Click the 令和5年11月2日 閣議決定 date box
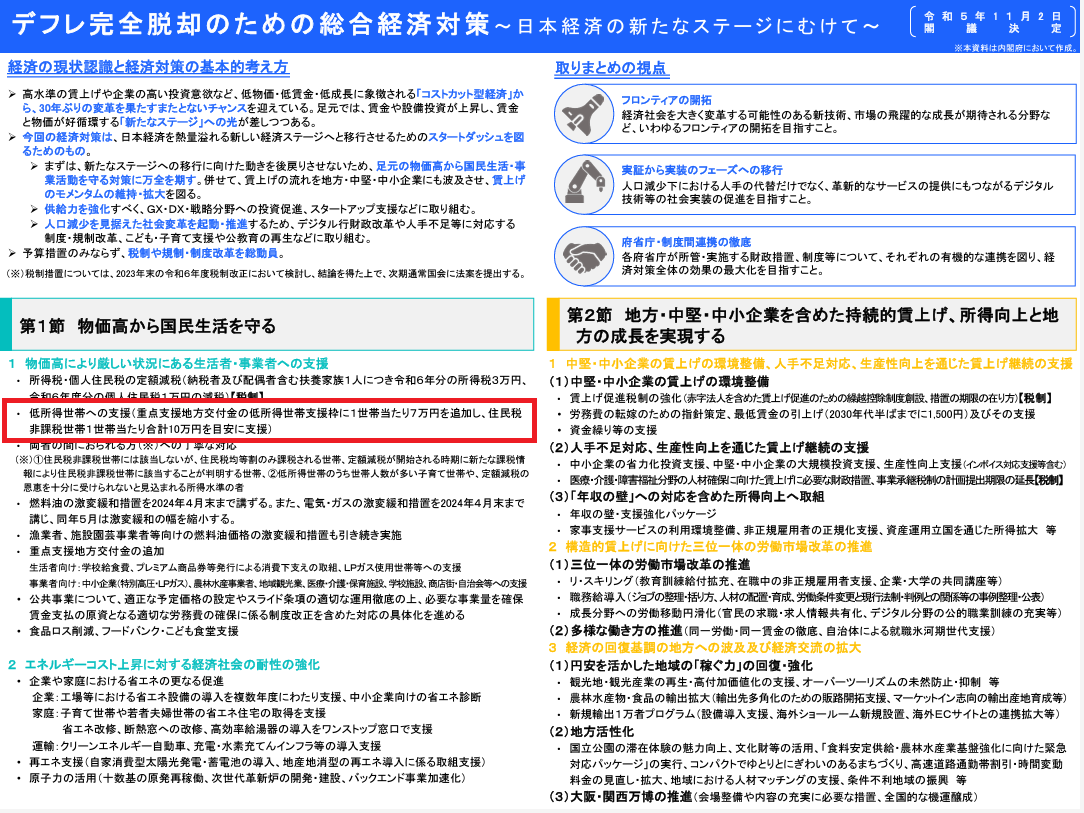The image size is (1084, 813). (994, 24)
